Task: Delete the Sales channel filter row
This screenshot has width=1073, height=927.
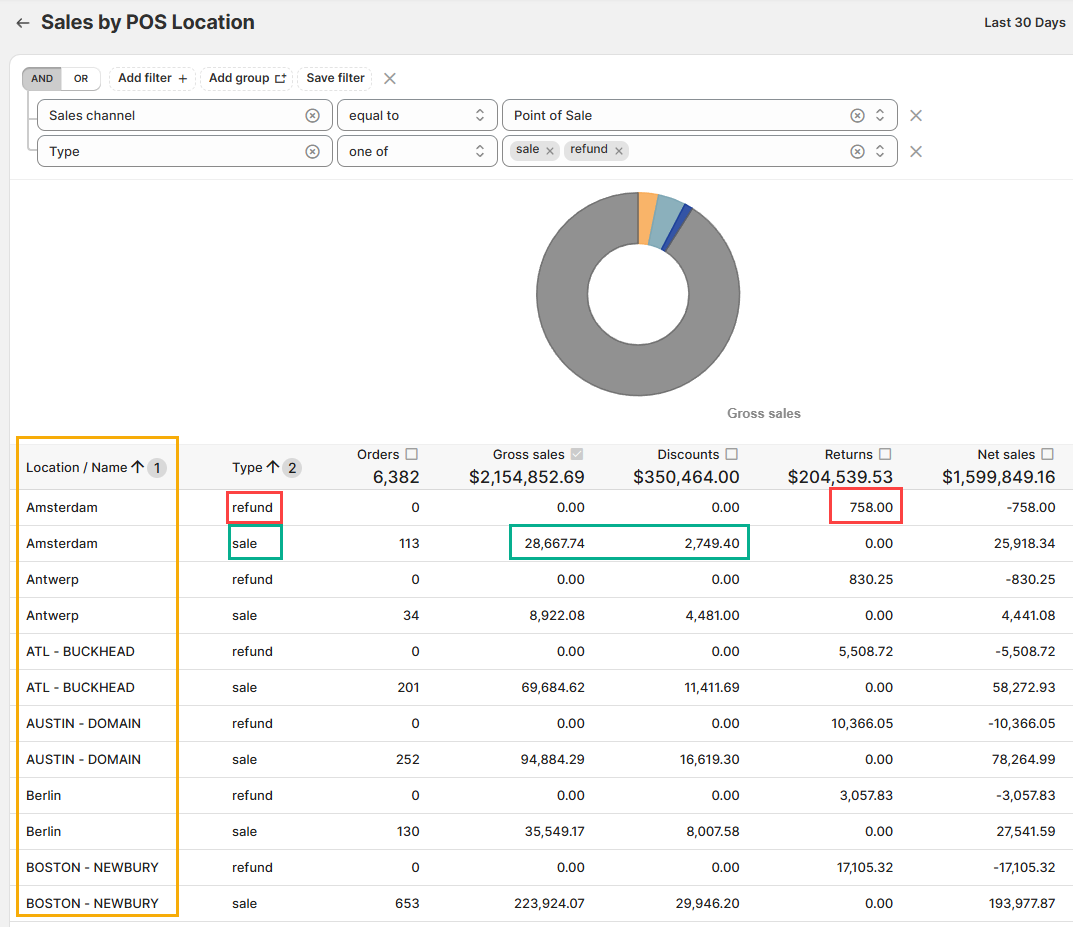Action: 915,116
